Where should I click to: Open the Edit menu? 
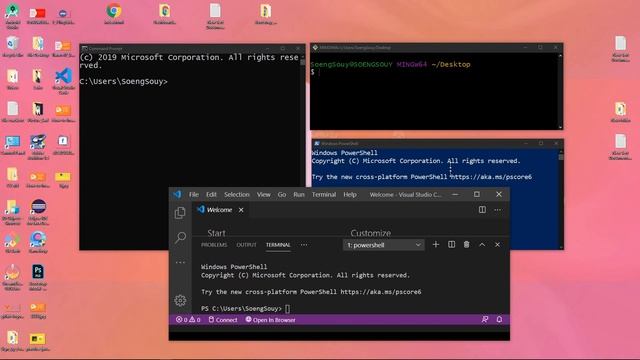tap(211, 195)
